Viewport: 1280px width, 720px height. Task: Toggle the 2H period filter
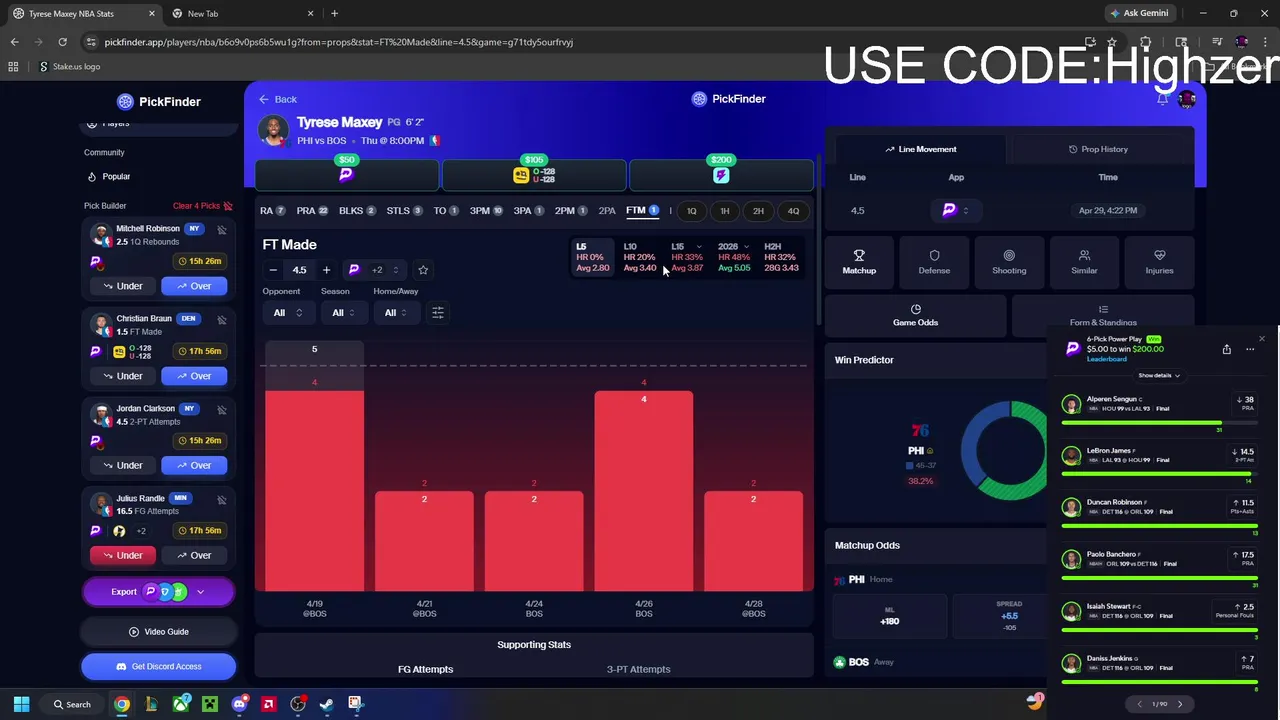pos(758,211)
